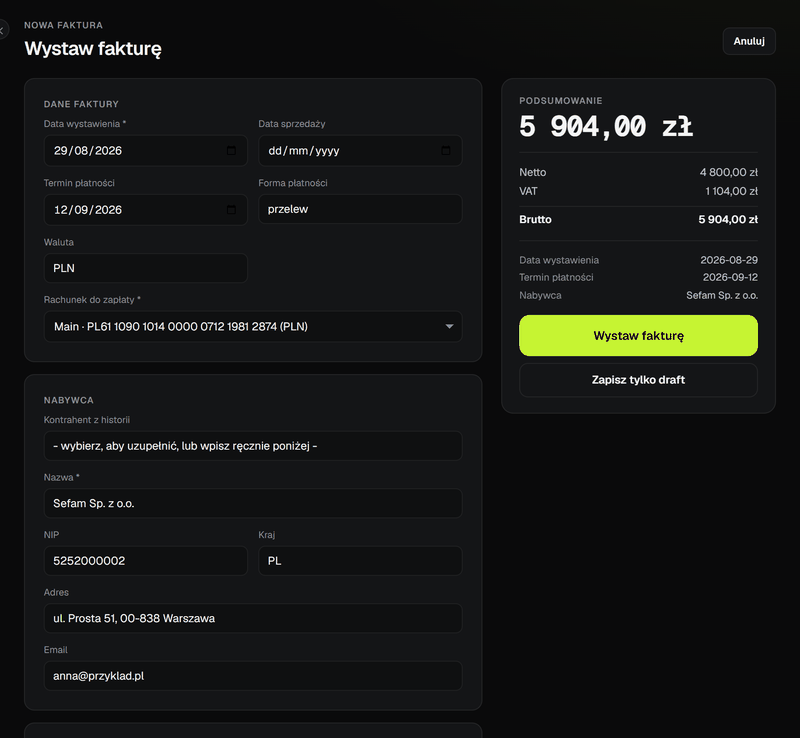This screenshot has height=738, width=800.
Task: Select summary Nabywca value Sefam Sp. z o.o.
Action: click(x=722, y=296)
